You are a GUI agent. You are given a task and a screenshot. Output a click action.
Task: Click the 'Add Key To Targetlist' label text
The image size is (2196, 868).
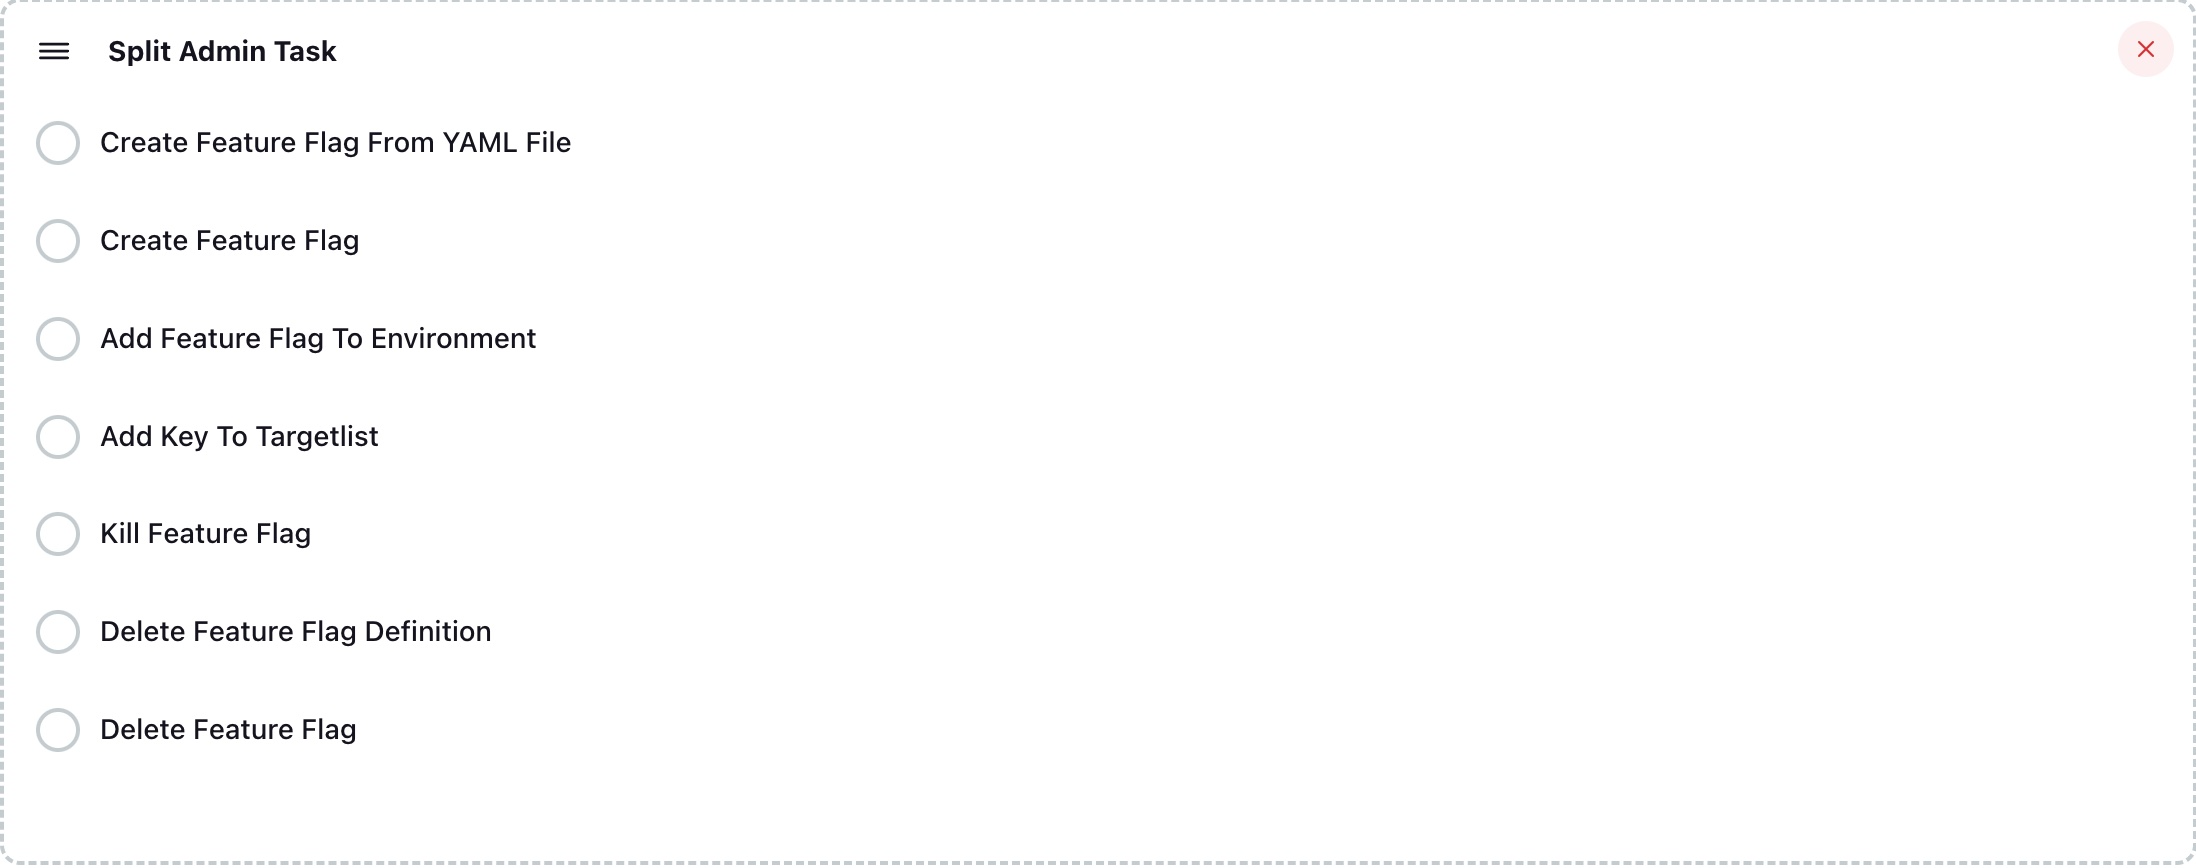(x=239, y=437)
